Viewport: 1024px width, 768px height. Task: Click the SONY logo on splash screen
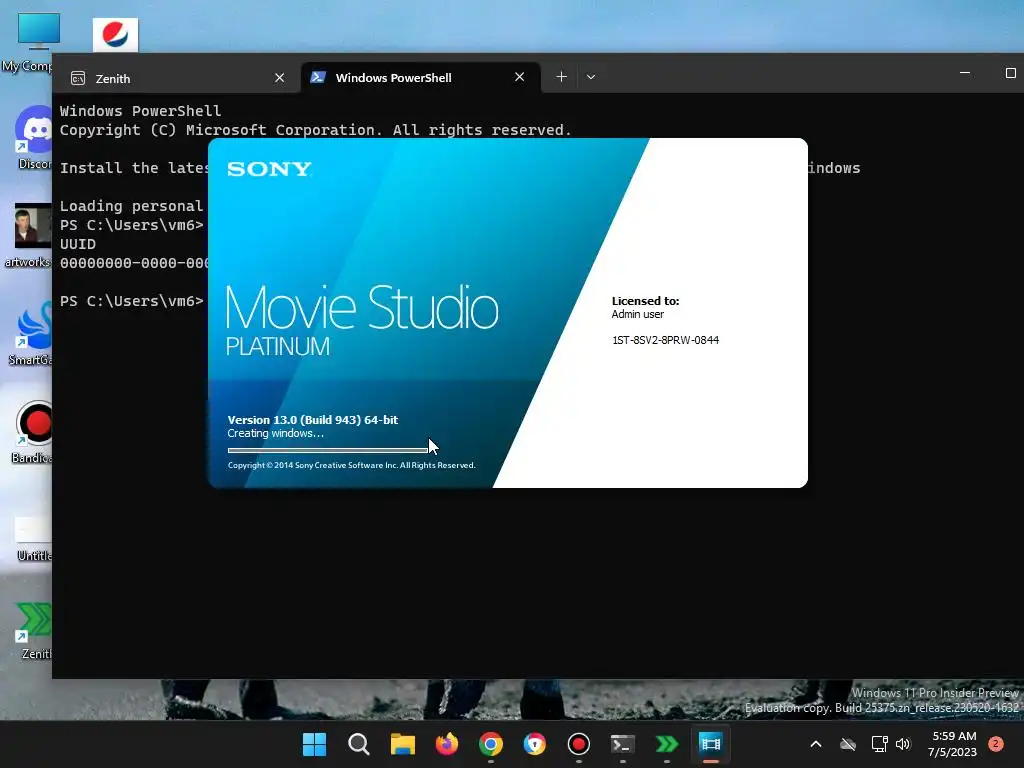point(269,169)
